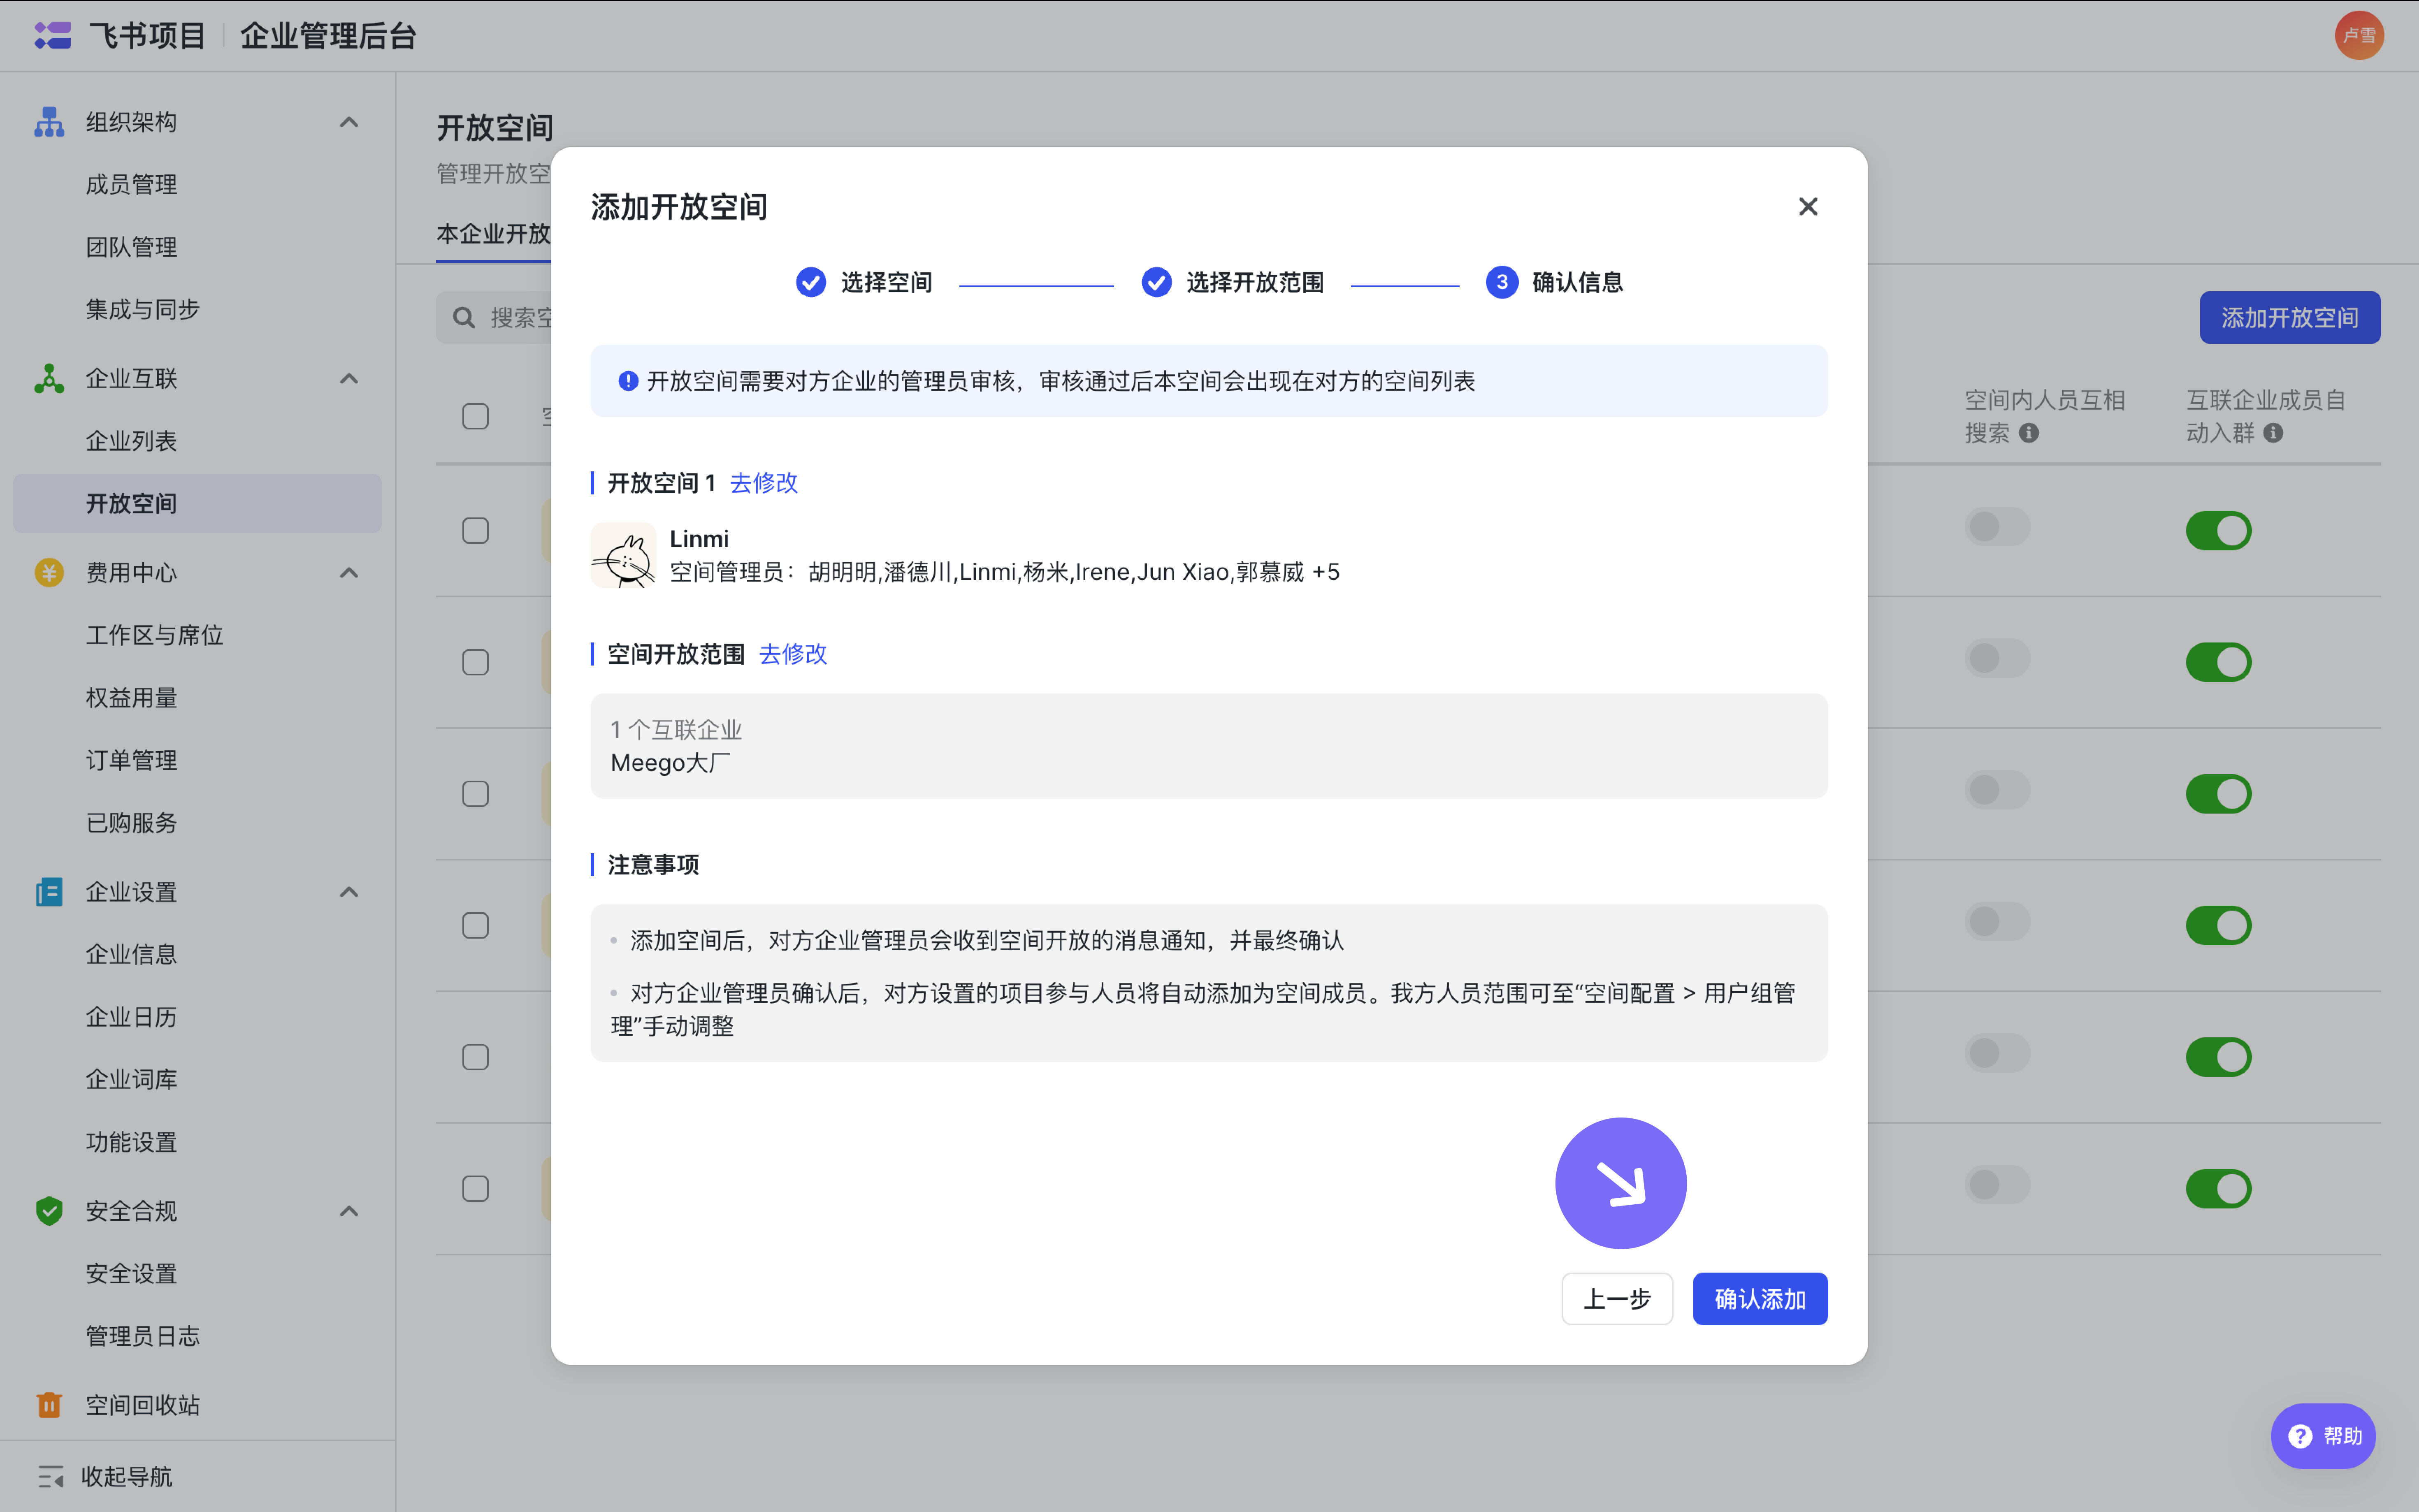This screenshot has width=2419, height=1512.
Task: Collapse the 安全合规 section chevron
Action: click(348, 1211)
